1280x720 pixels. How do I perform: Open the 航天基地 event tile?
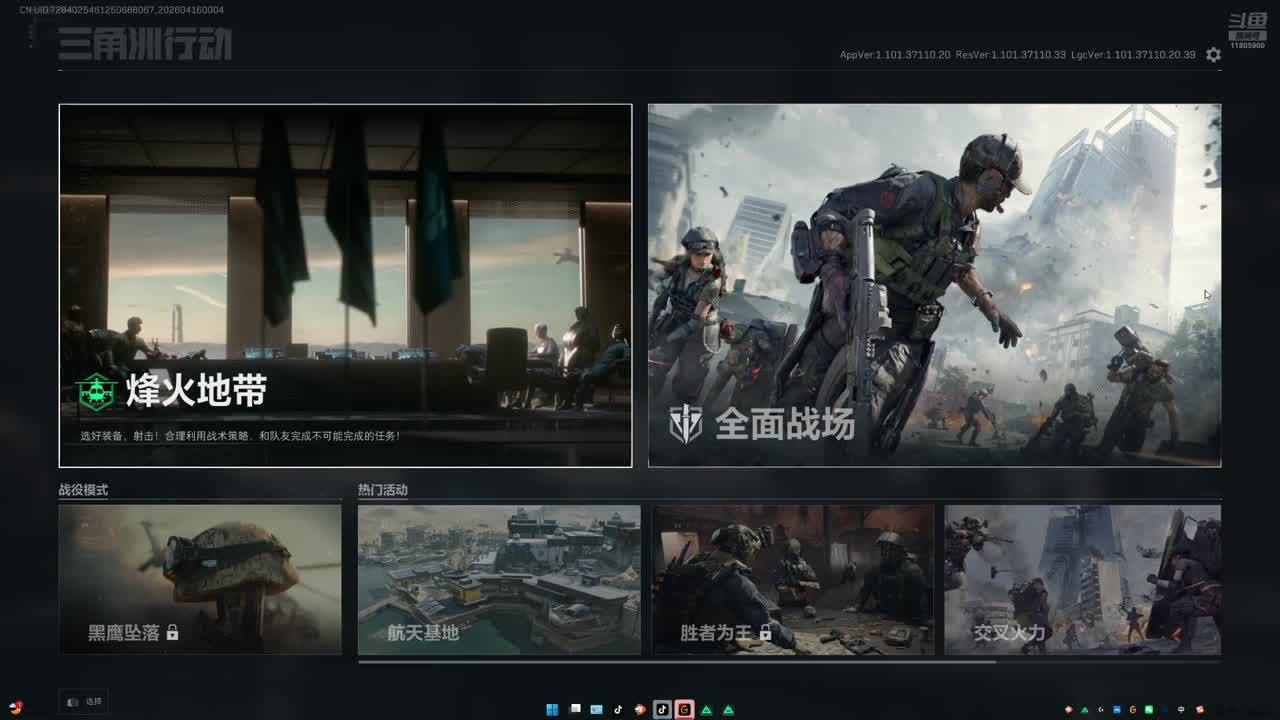tap(499, 580)
